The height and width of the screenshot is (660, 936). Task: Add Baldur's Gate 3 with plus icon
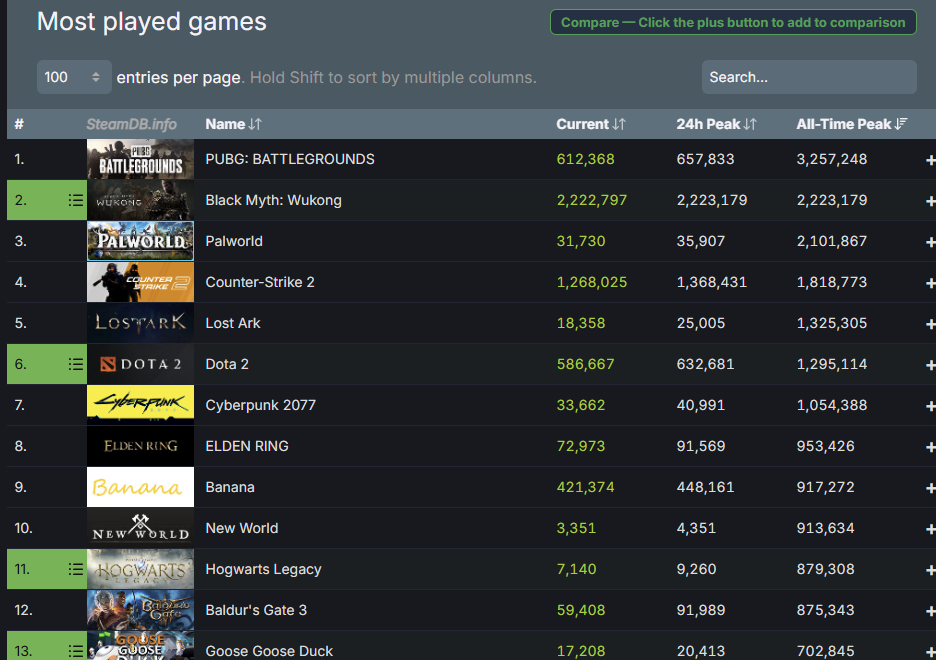click(931, 611)
